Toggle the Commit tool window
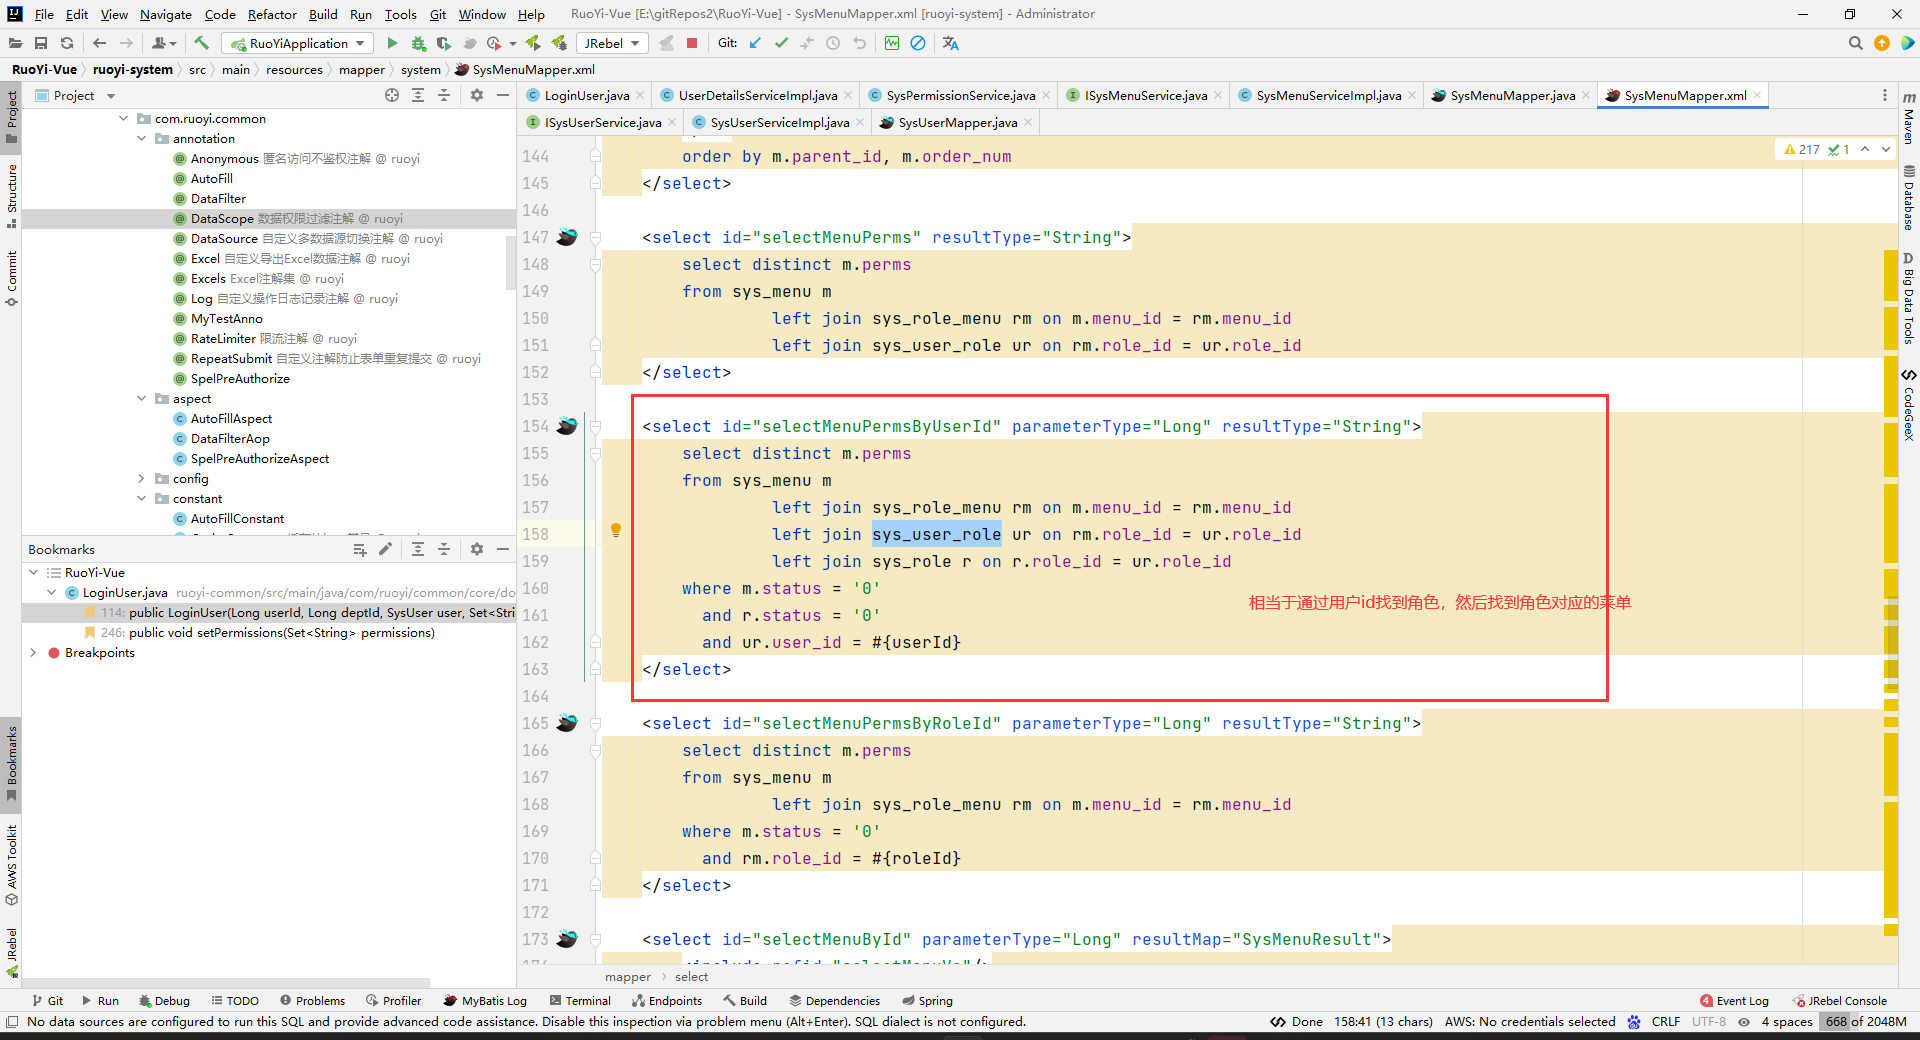The width and height of the screenshot is (1920, 1040). (11, 279)
